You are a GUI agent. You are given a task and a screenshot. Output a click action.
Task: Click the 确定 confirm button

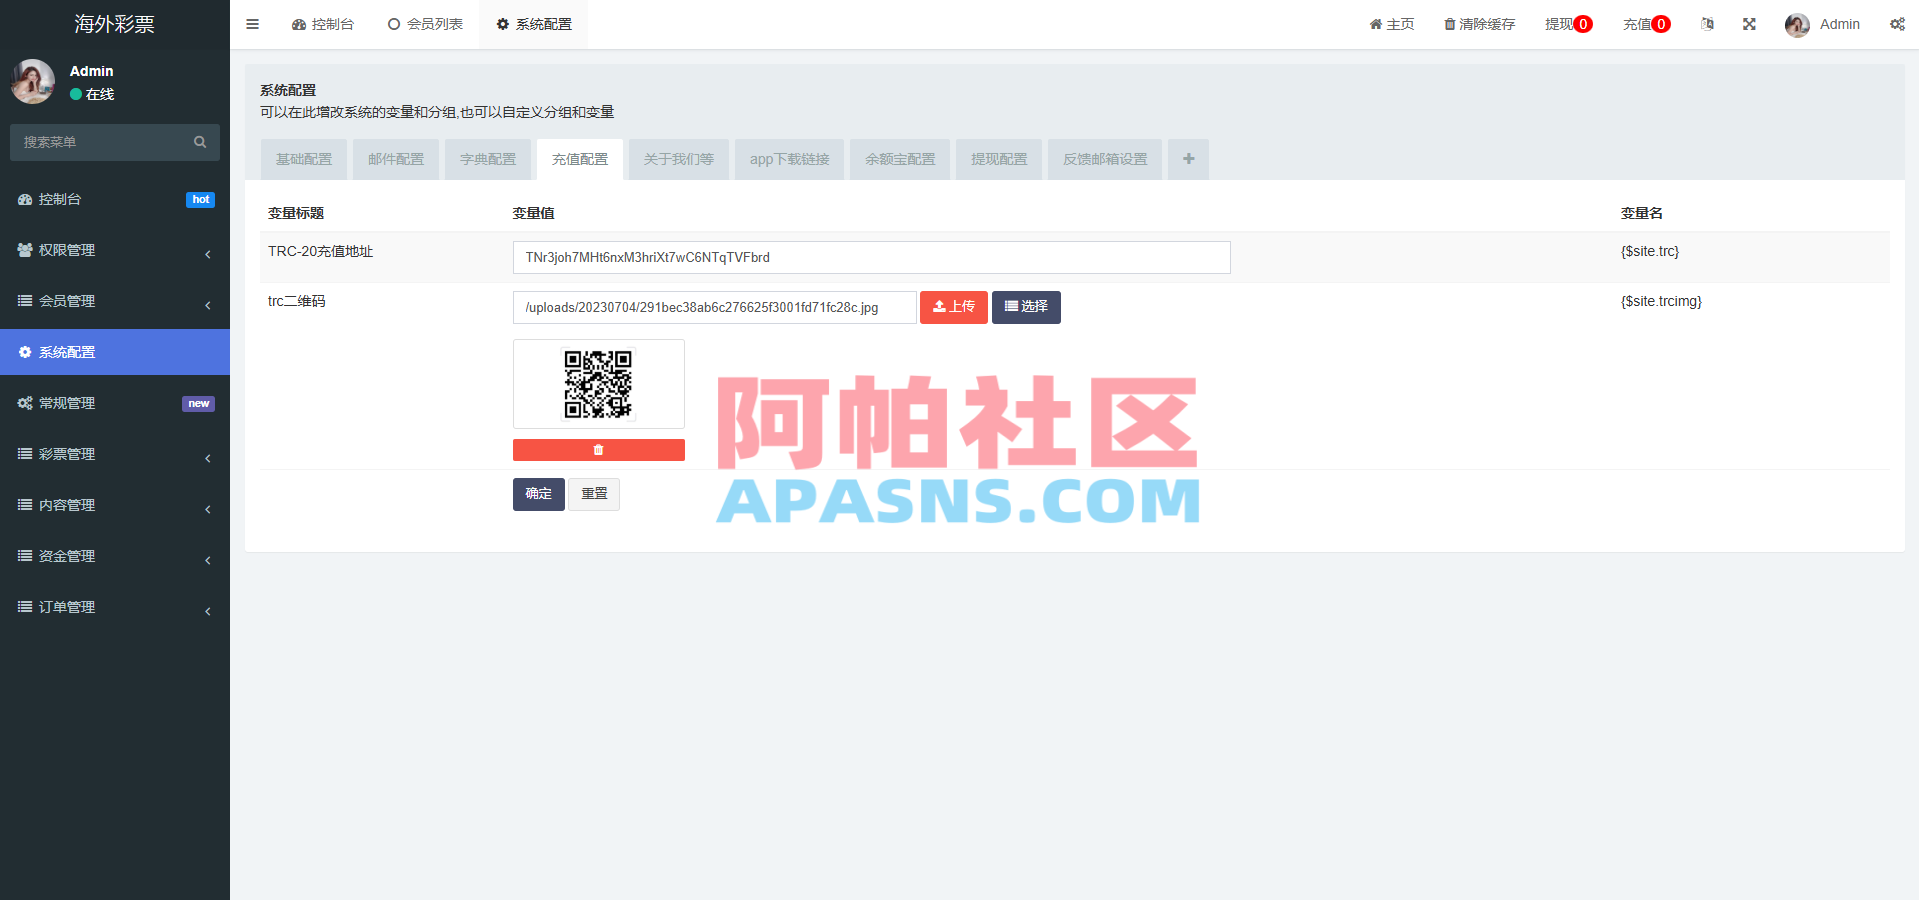tap(538, 494)
